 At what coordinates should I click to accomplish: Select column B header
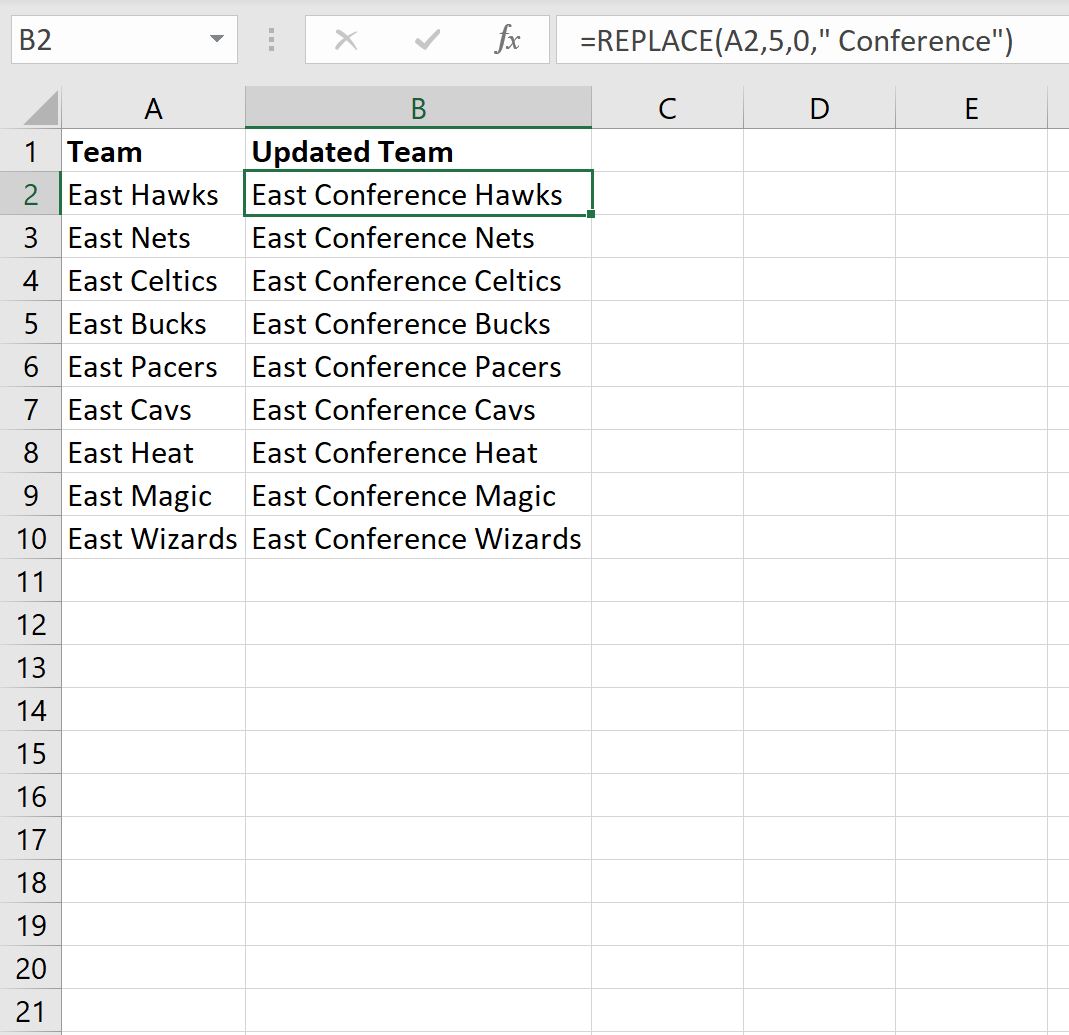point(419,108)
